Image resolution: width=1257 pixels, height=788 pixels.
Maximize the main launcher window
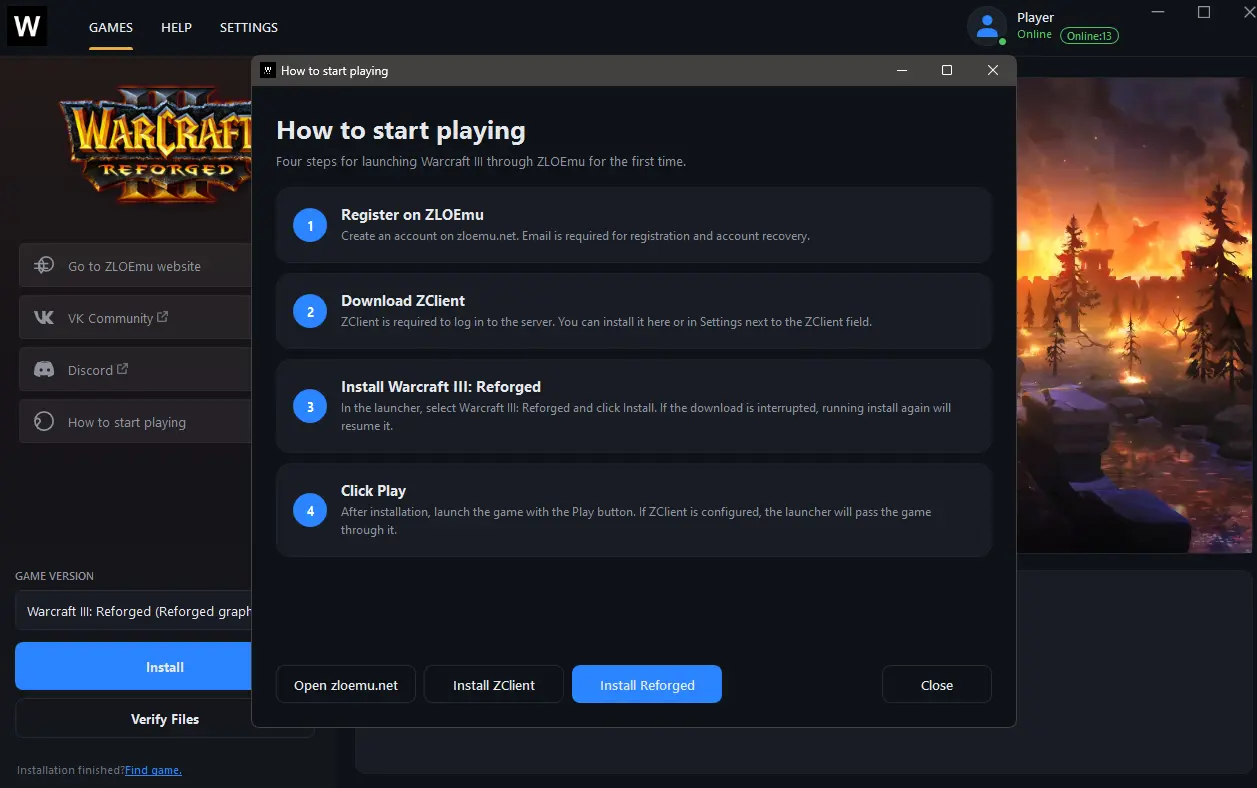tap(1204, 13)
